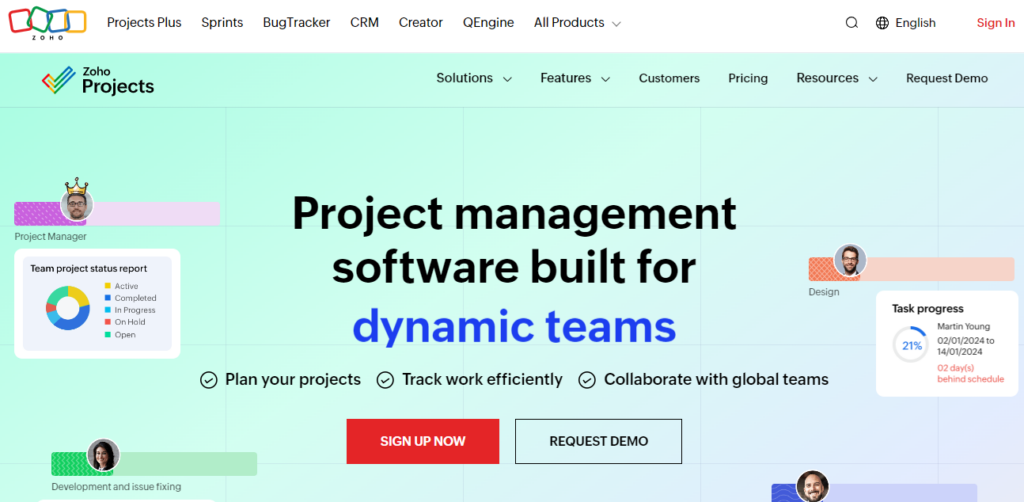Click the Zoho logo in top bar
The width and height of the screenshot is (1024, 502).
pyautogui.click(x=47, y=24)
